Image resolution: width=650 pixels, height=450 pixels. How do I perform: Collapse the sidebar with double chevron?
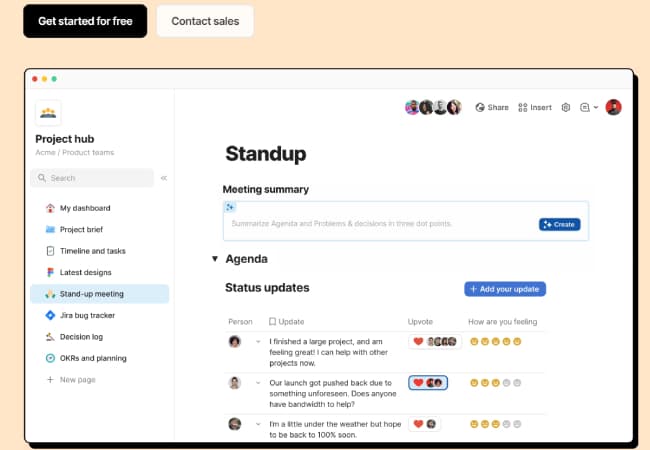click(x=164, y=178)
